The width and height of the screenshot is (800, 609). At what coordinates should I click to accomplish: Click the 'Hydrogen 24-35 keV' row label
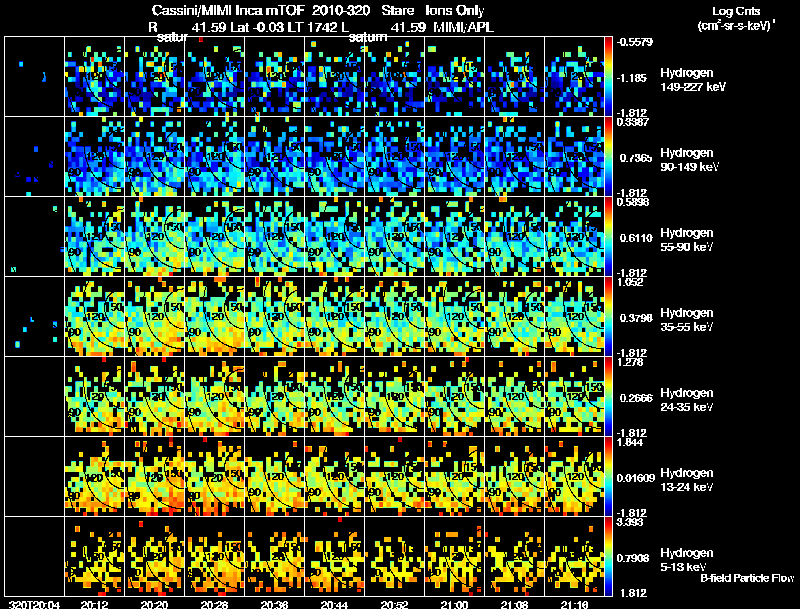click(x=687, y=400)
